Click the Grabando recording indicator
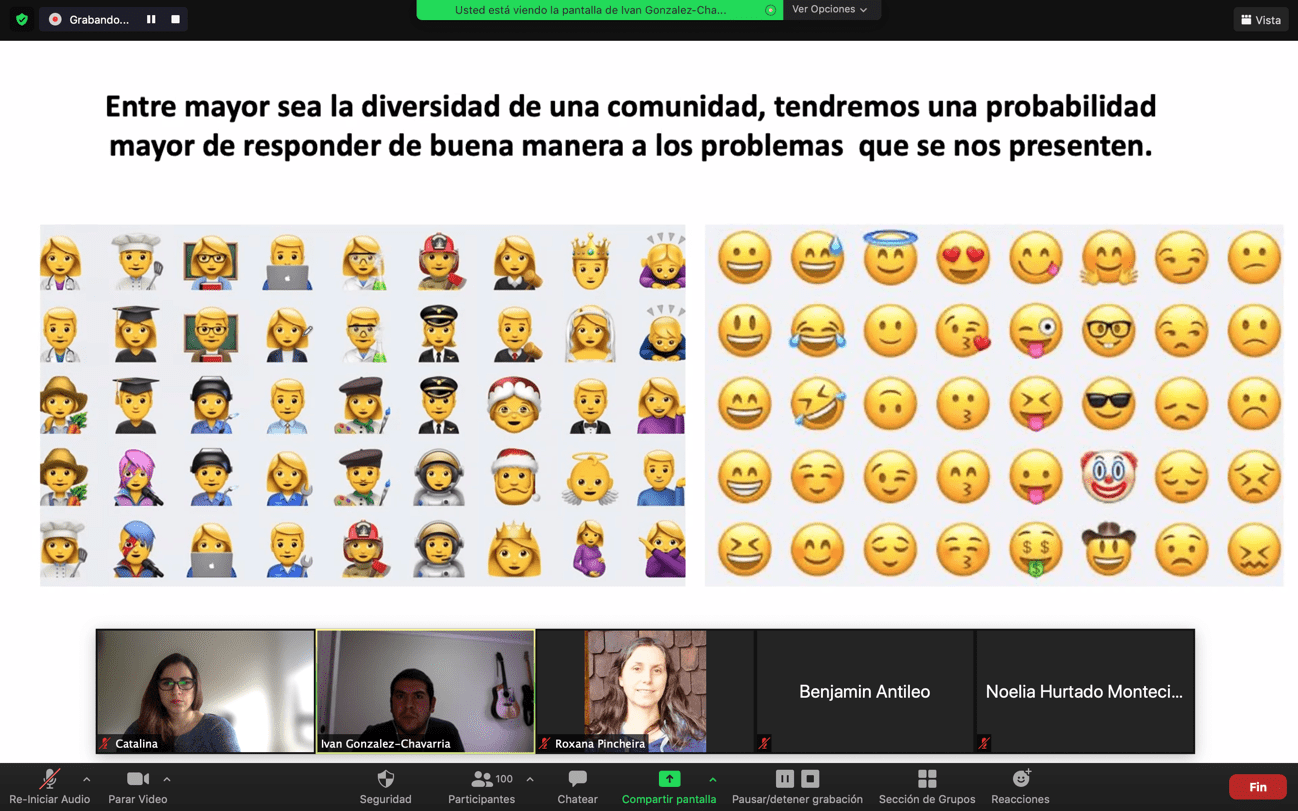The image size is (1298, 811). [x=91, y=19]
